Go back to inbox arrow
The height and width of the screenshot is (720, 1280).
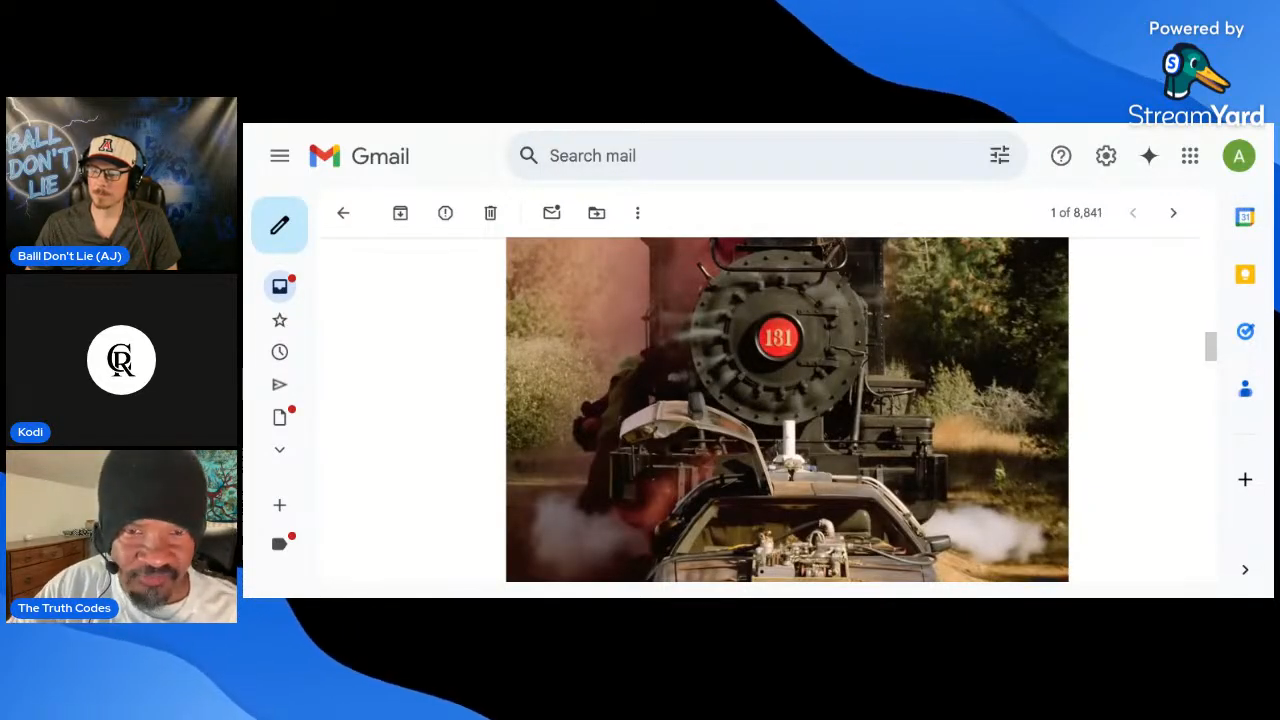343,213
